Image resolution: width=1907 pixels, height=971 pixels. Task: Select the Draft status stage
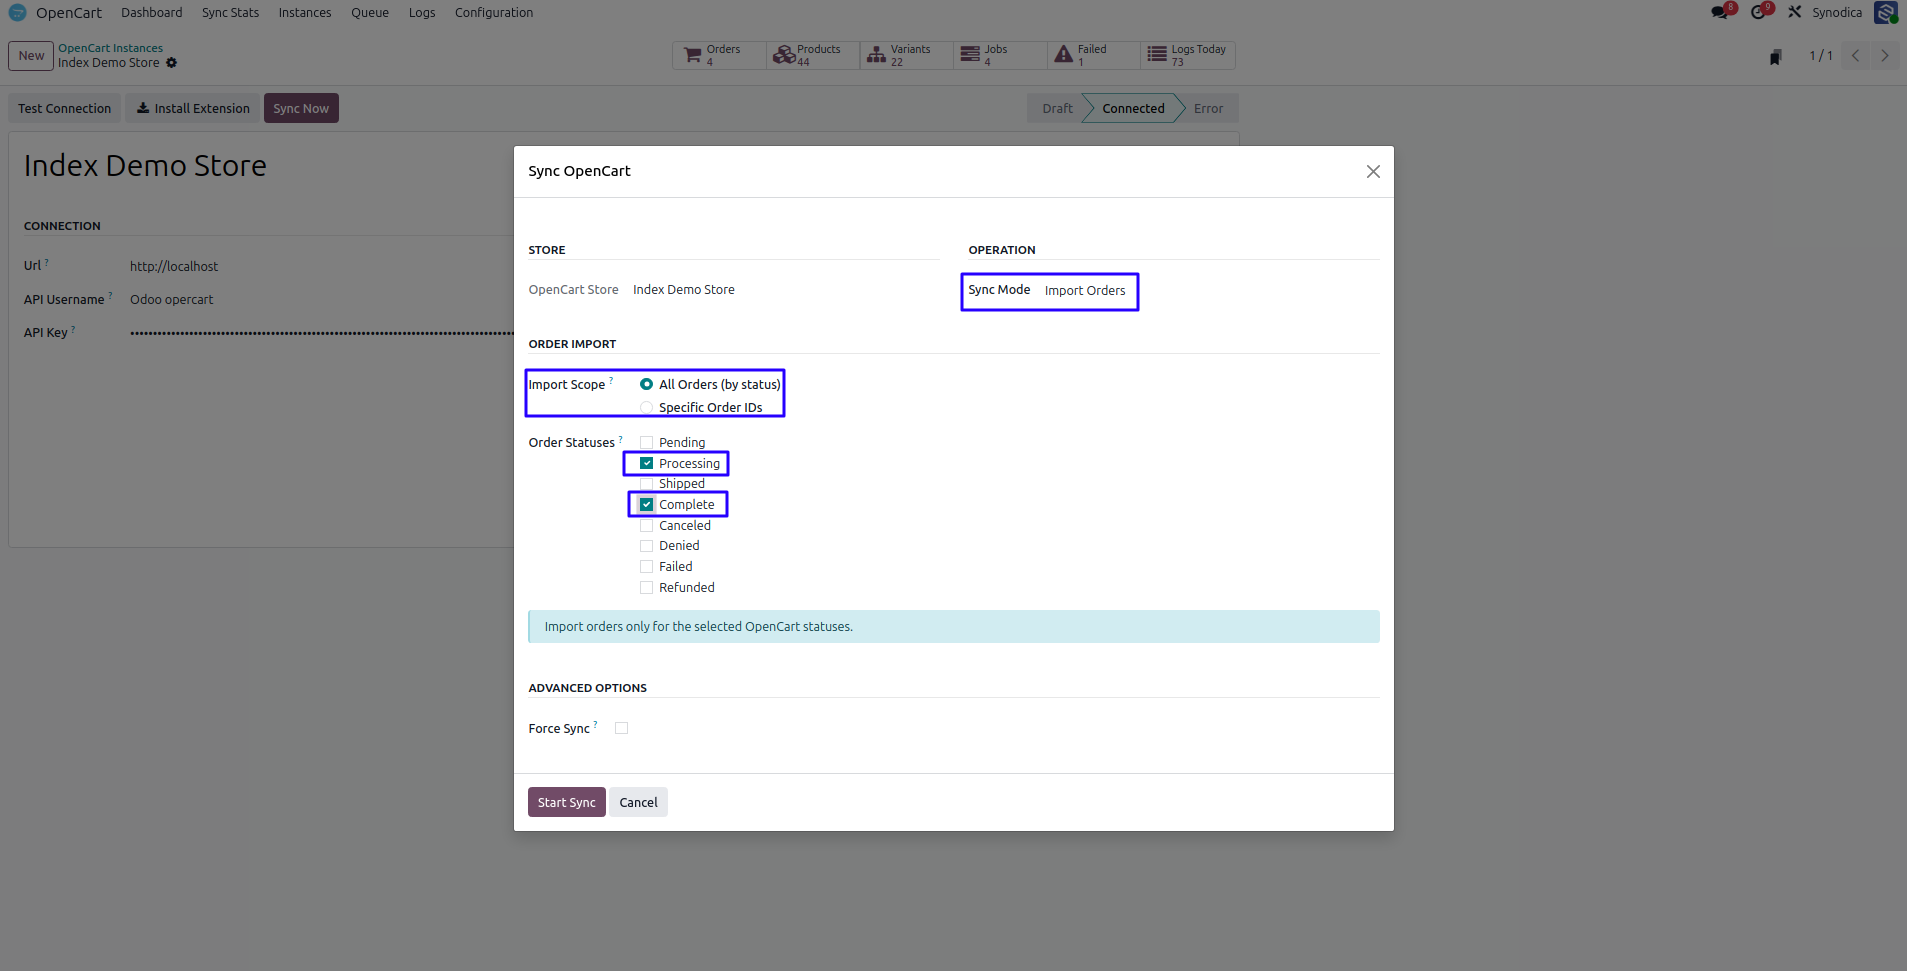[x=1057, y=108]
